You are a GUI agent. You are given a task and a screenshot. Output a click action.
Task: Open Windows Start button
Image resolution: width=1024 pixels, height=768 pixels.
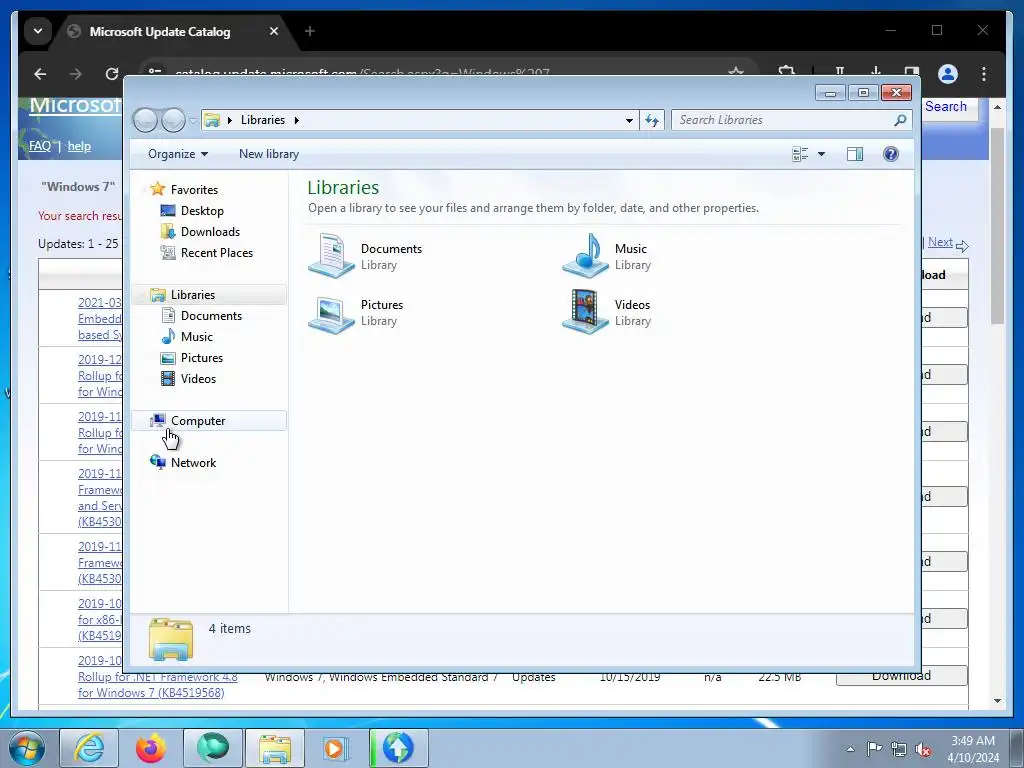(26, 748)
